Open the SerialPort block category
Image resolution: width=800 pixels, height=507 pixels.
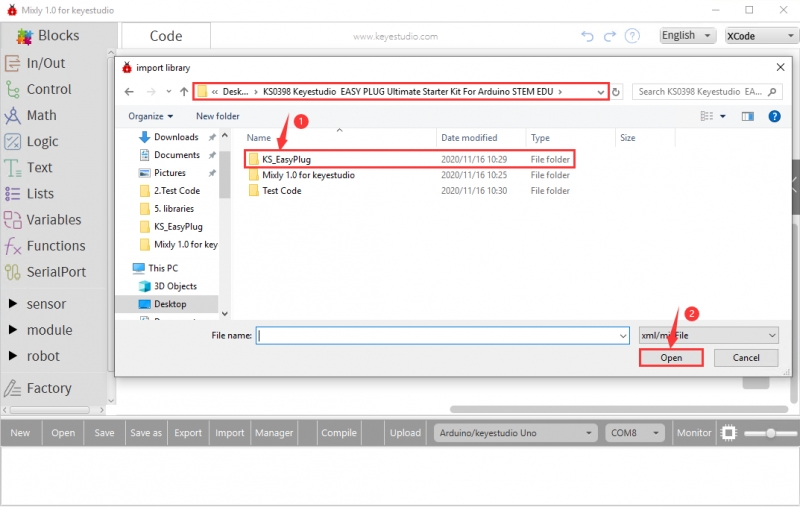(x=45, y=272)
